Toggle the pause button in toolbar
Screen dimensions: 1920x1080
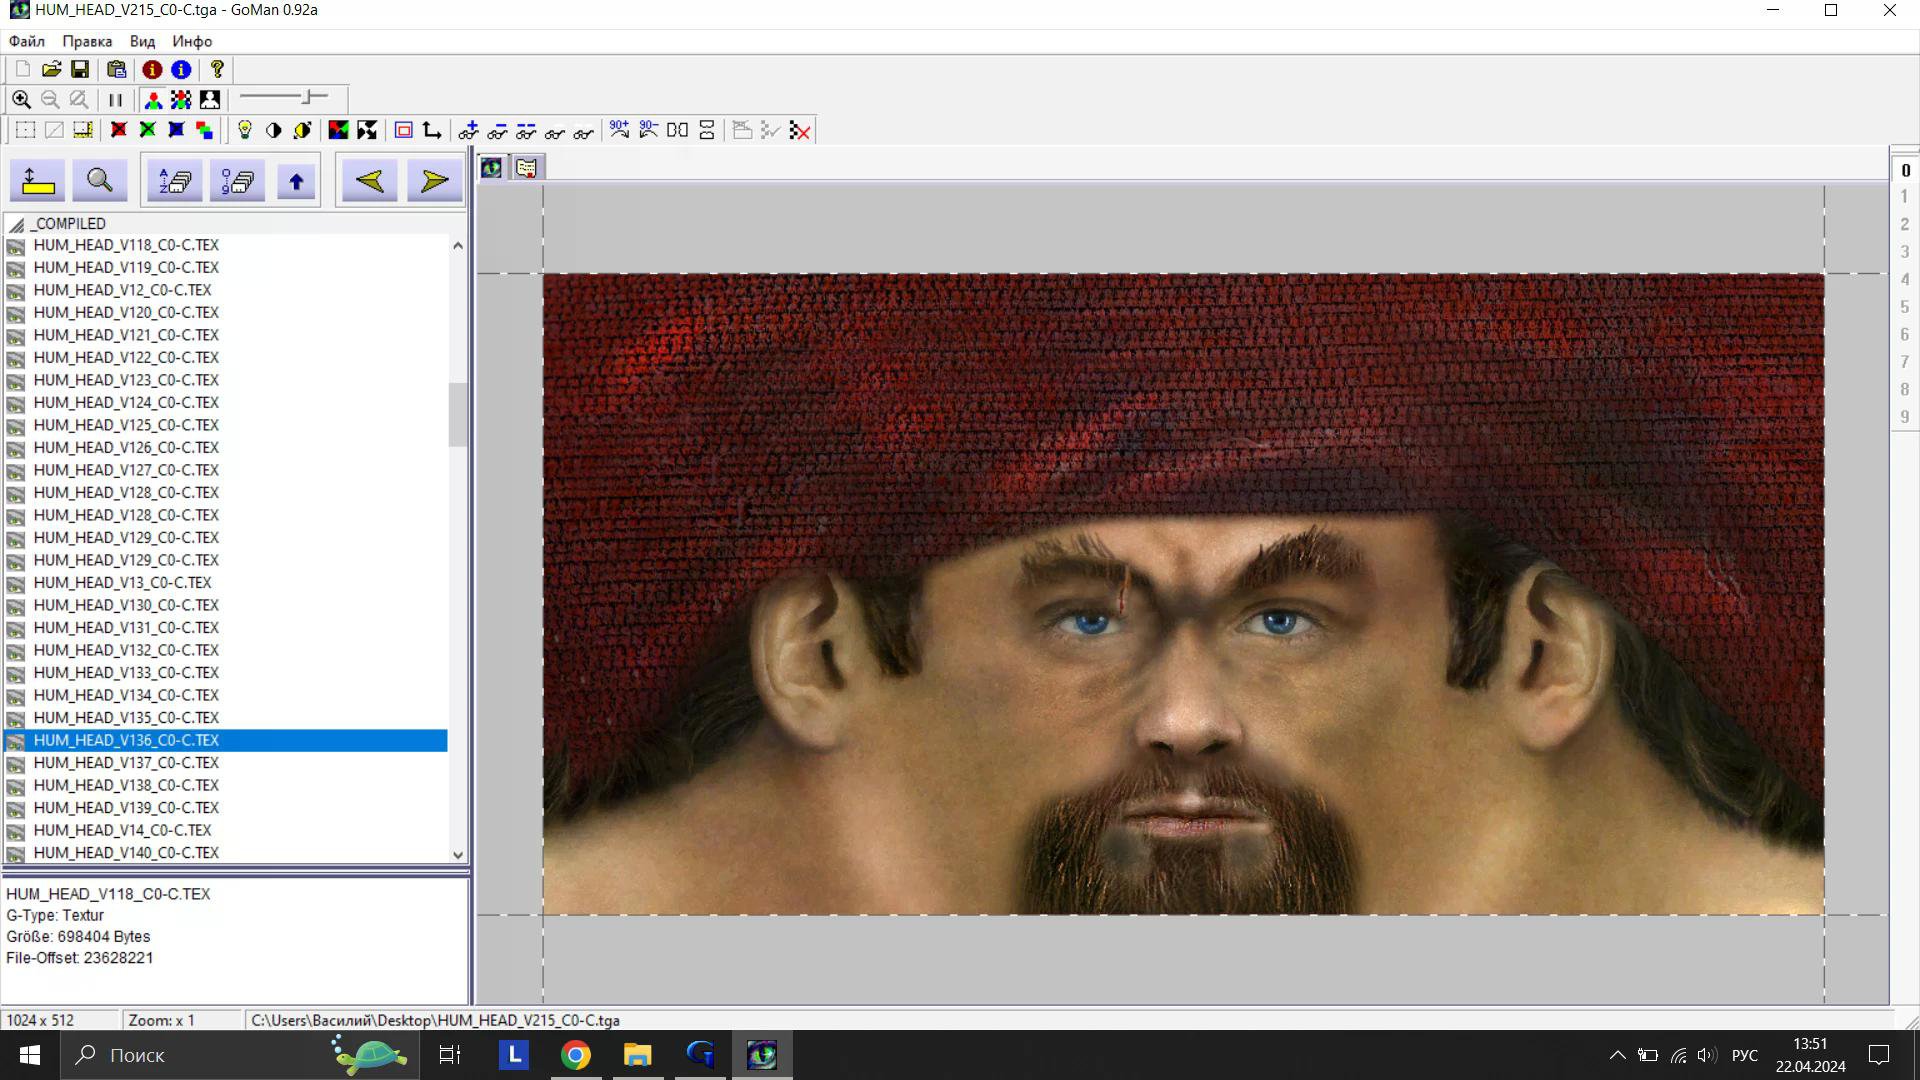point(115,100)
